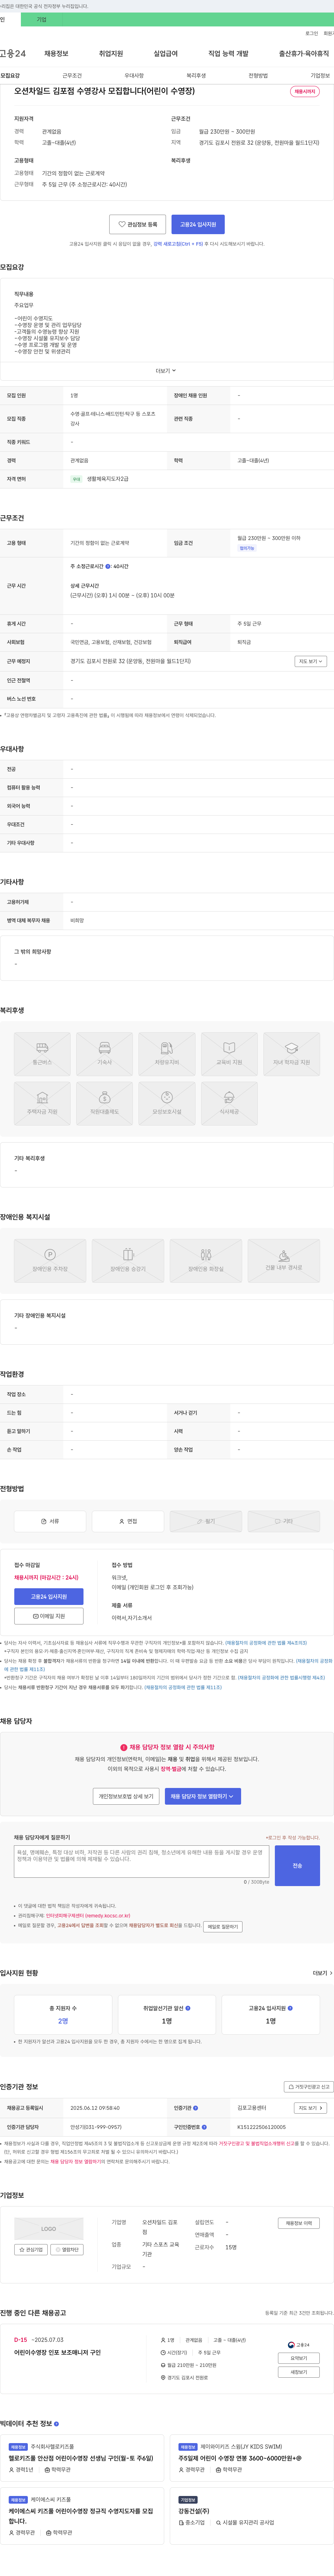Click the top 고용24 입사지원 button
The image size is (334, 2576).
198,224
